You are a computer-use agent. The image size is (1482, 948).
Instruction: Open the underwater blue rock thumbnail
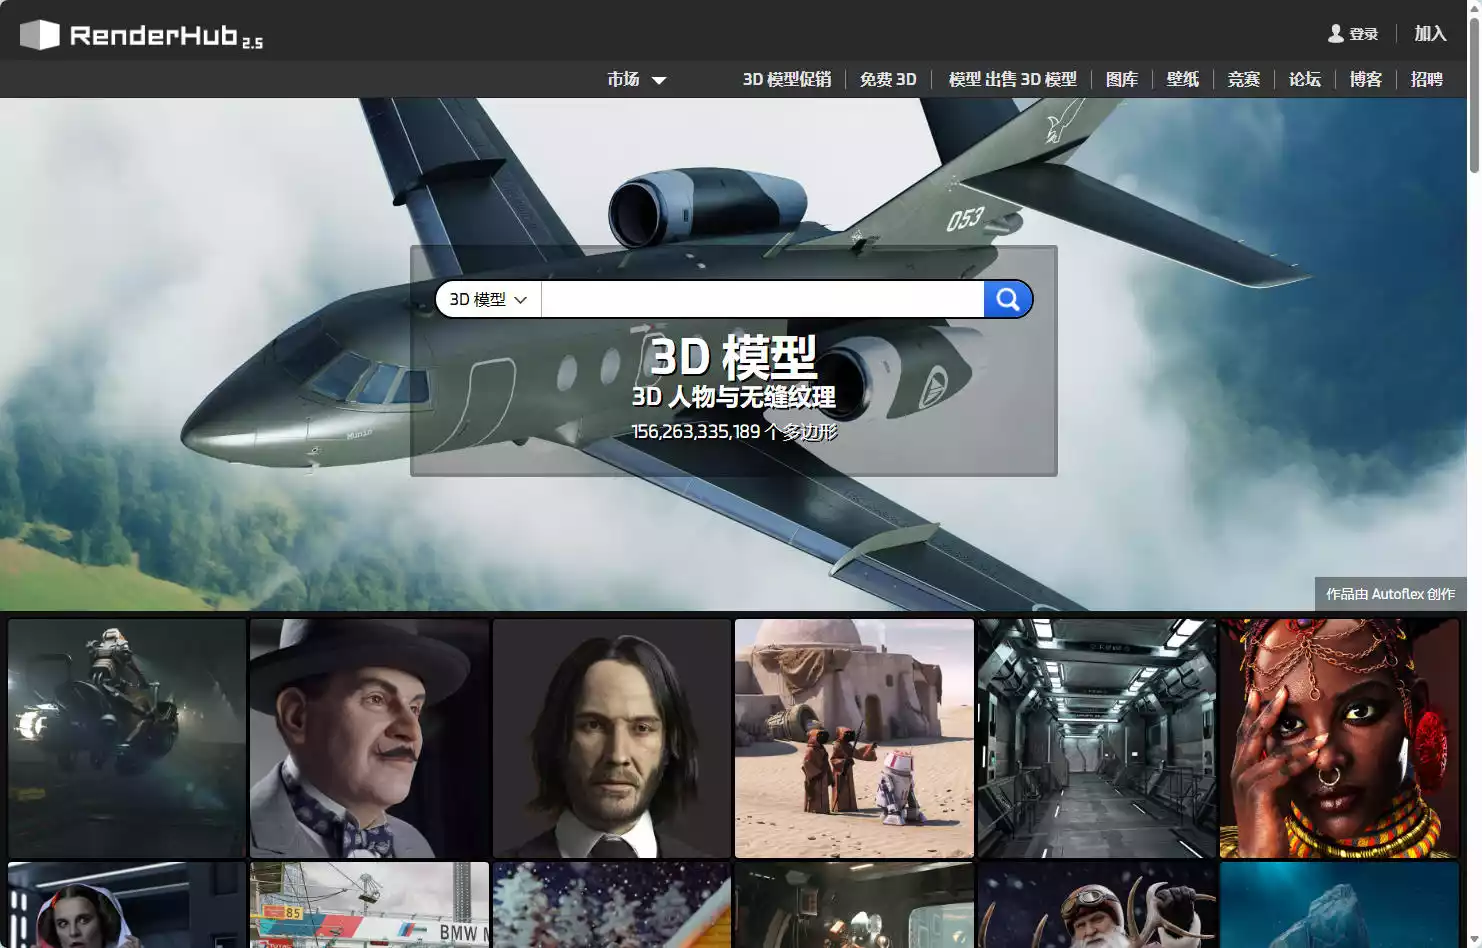tap(1339, 905)
